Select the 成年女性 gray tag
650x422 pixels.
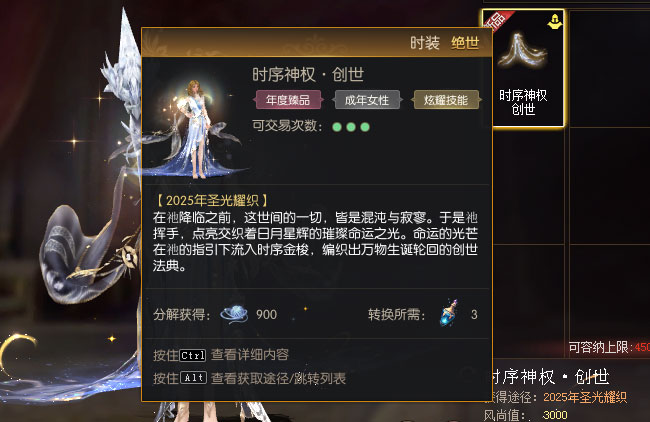[x=367, y=100]
